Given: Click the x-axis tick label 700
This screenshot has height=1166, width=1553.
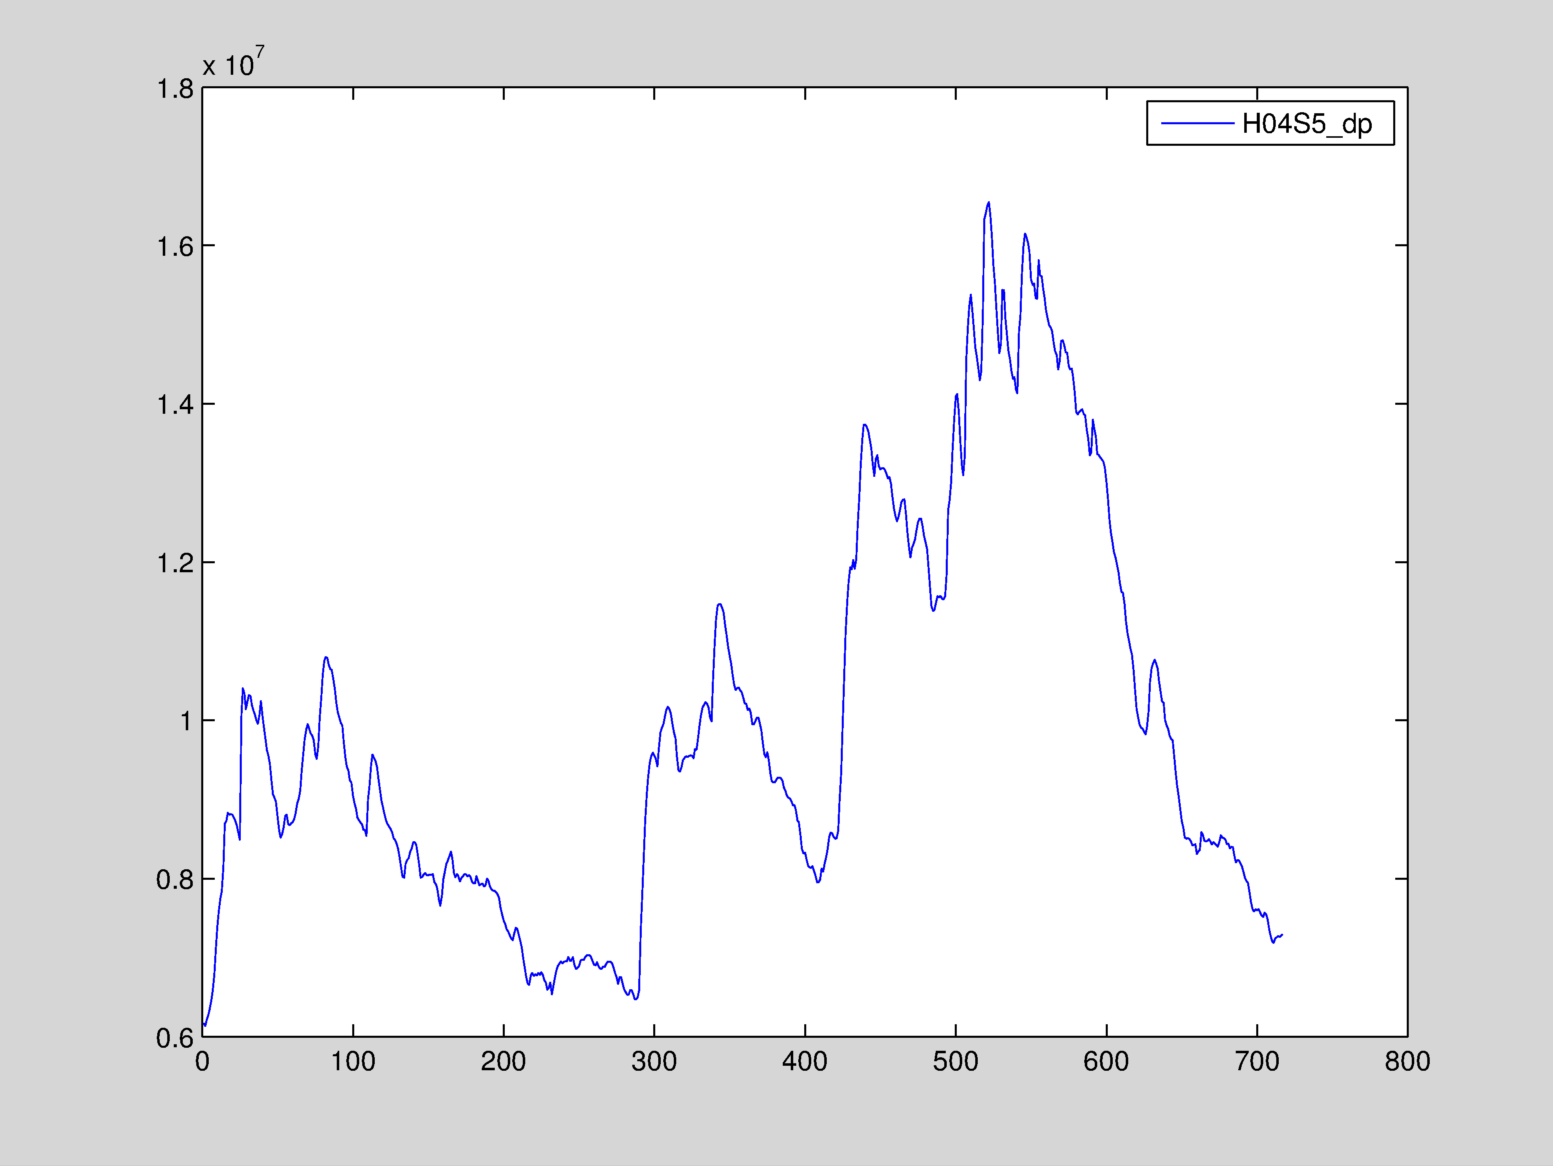Looking at the screenshot, I should [x=1257, y=1062].
